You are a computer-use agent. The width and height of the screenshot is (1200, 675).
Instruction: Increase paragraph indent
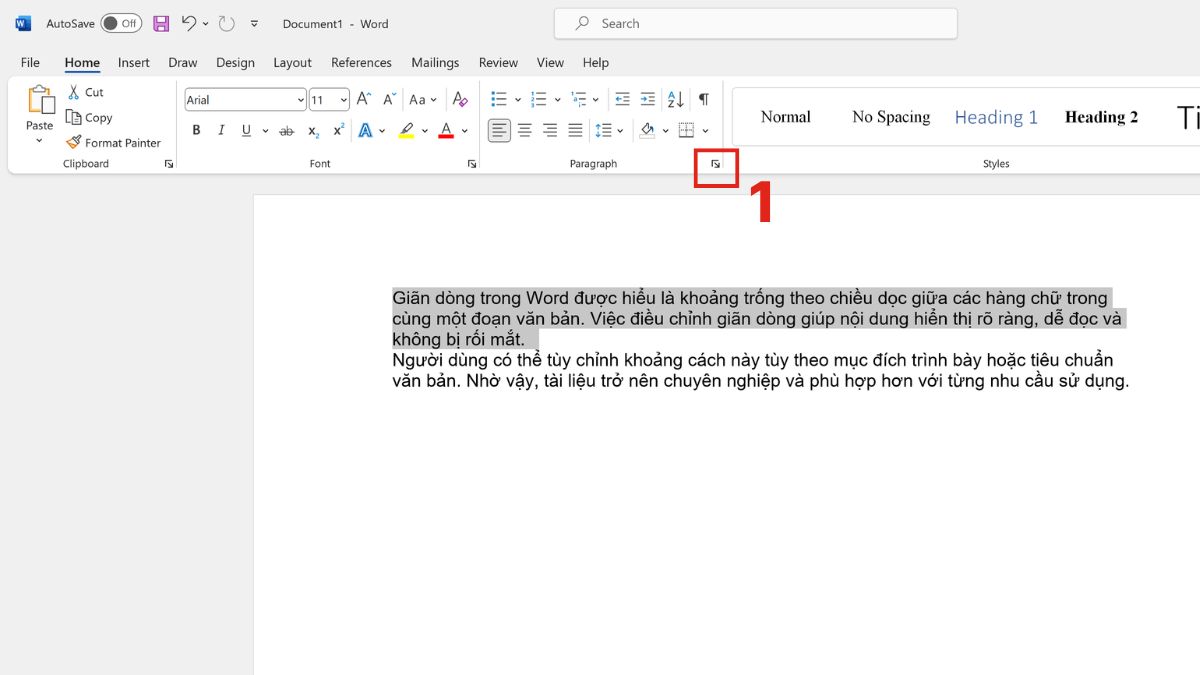[647, 99]
